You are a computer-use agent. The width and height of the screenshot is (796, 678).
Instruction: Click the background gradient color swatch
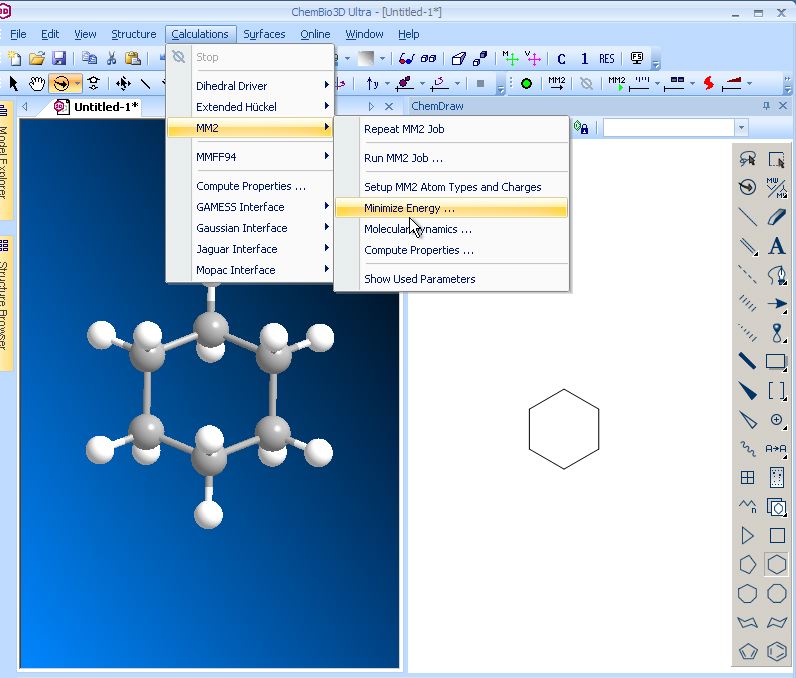(366, 58)
